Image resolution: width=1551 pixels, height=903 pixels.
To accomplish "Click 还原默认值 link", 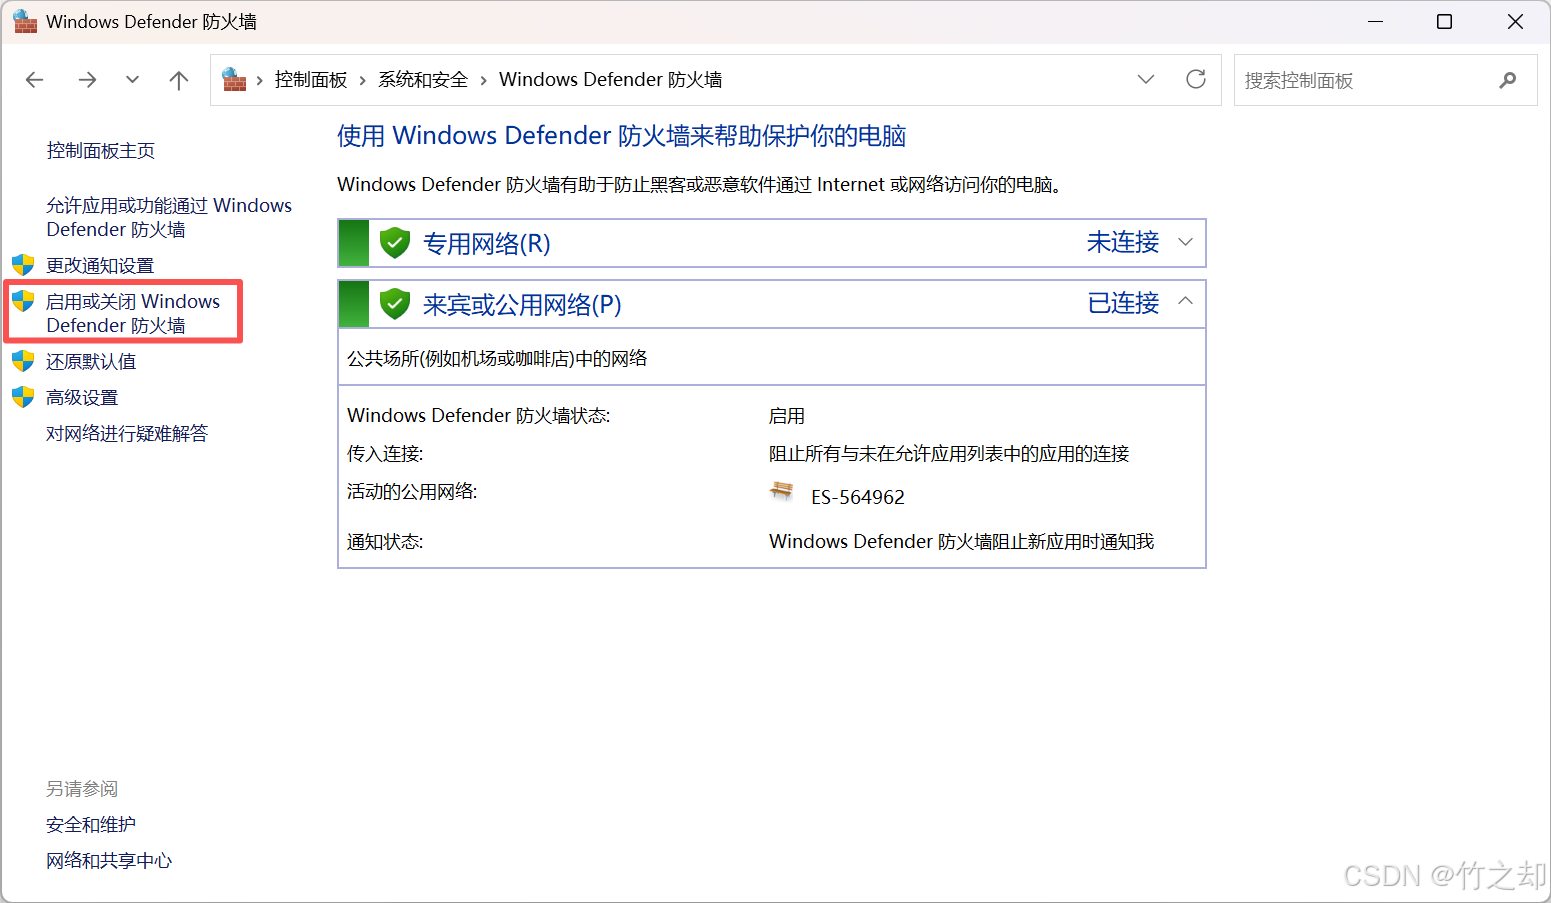I will pyautogui.click(x=91, y=362).
